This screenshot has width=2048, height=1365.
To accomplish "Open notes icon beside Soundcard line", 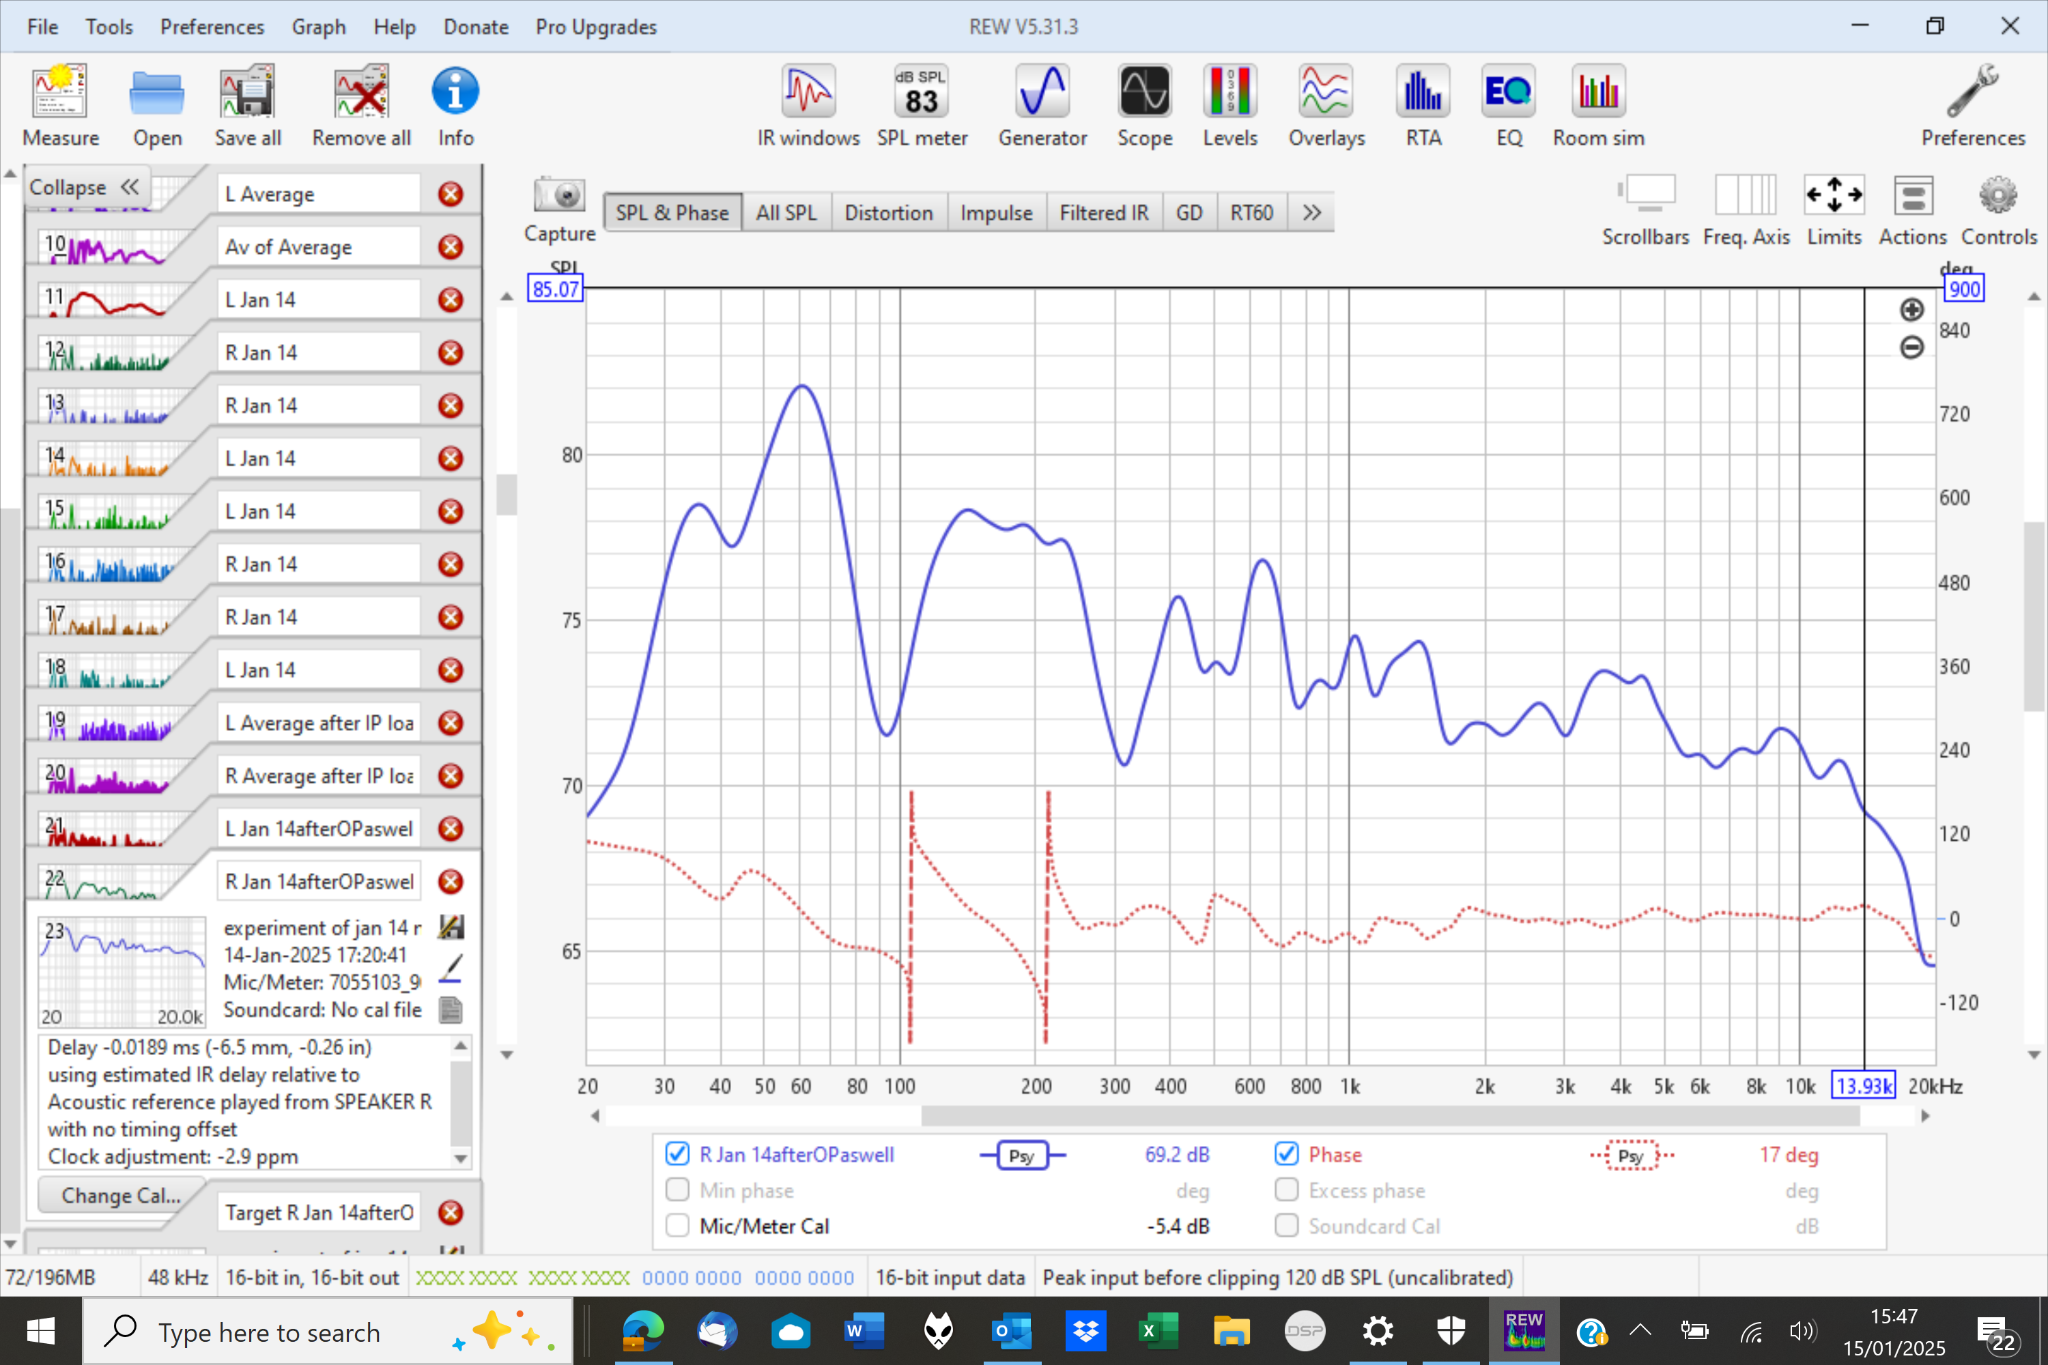I will [x=451, y=1010].
